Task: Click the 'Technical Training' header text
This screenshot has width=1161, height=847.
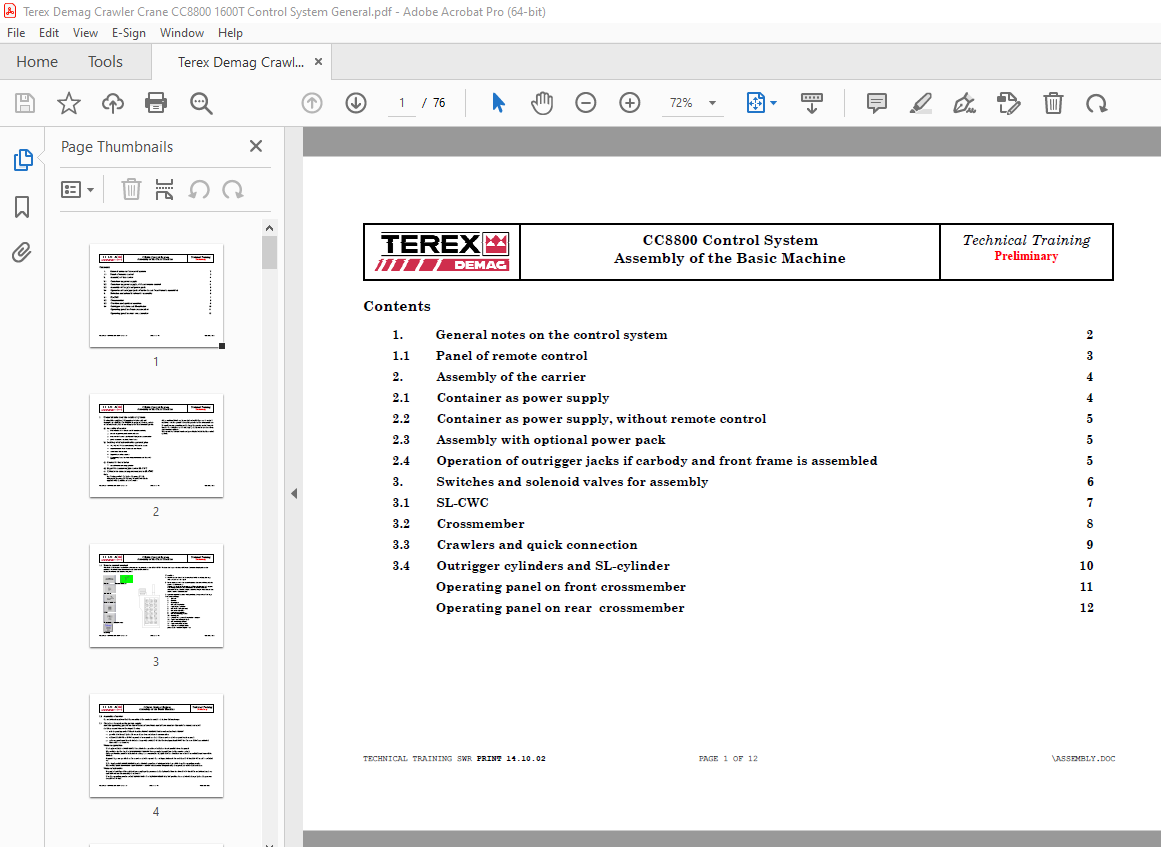Action: (1026, 240)
